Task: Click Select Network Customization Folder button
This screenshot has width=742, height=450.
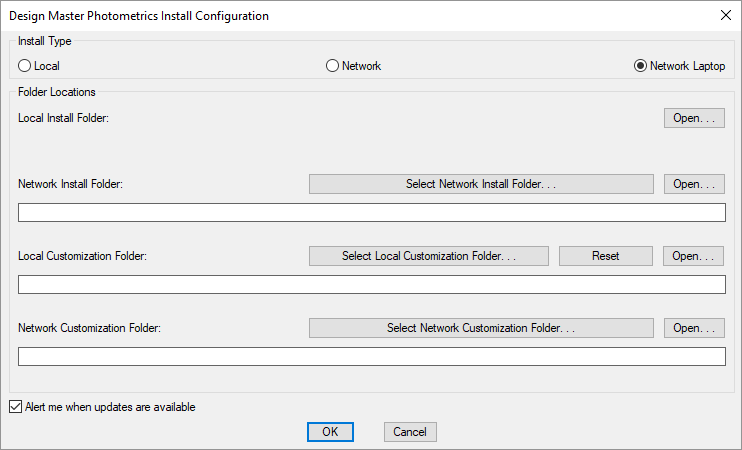Action: tap(481, 328)
